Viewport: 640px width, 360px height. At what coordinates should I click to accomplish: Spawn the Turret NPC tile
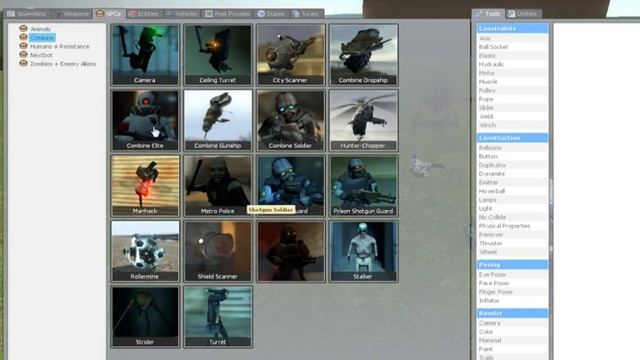[218, 317]
